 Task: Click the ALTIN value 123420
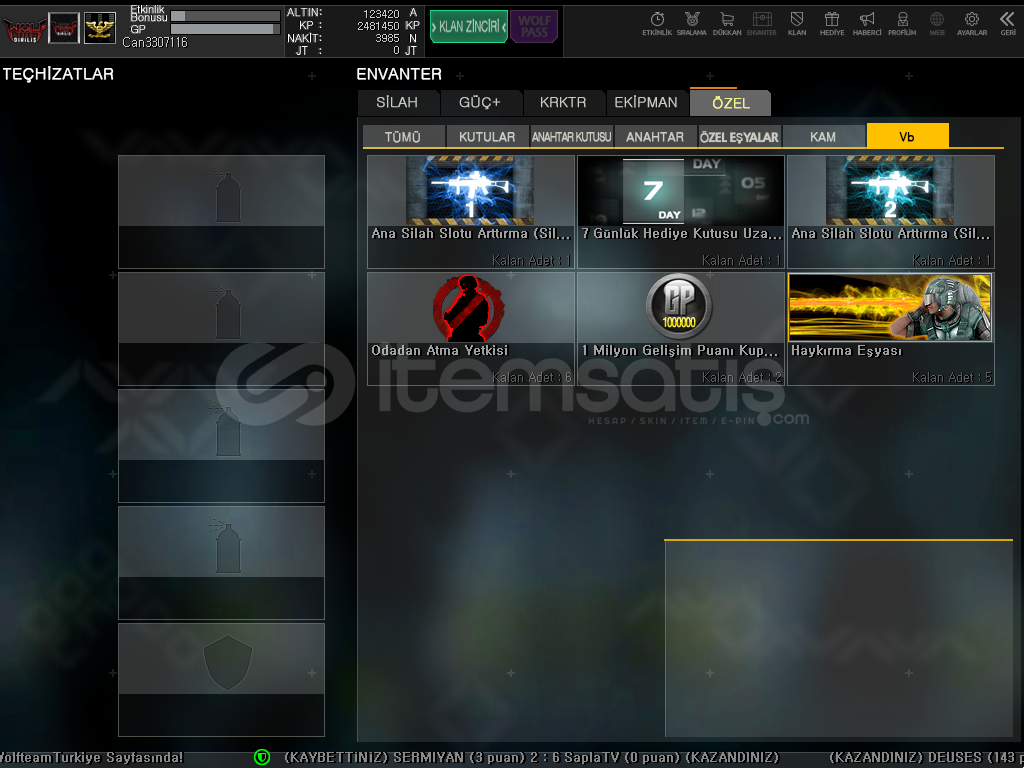pos(381,14)
